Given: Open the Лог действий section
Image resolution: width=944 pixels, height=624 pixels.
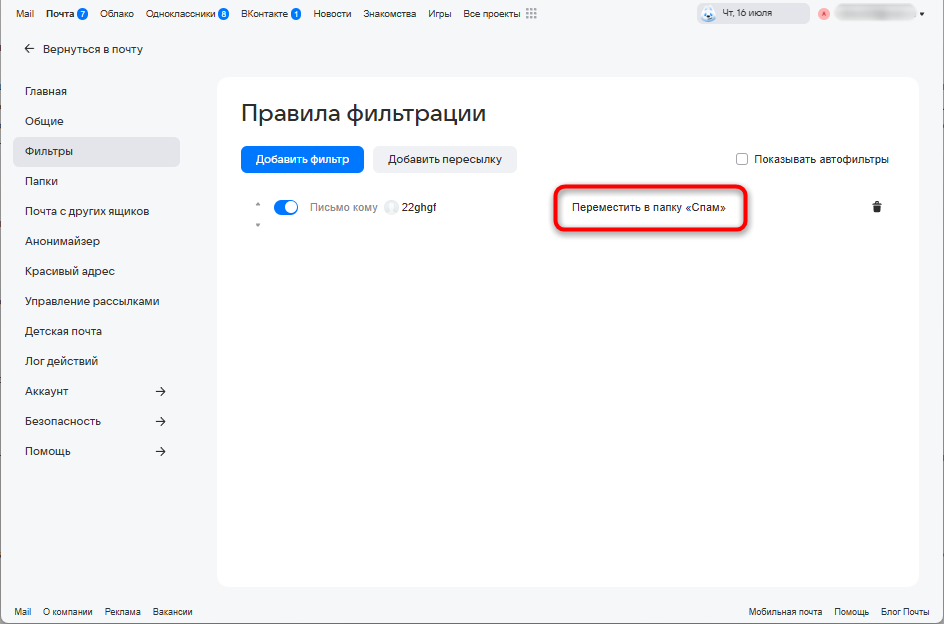Looking at the screenshot, I should tap(61, 361).
